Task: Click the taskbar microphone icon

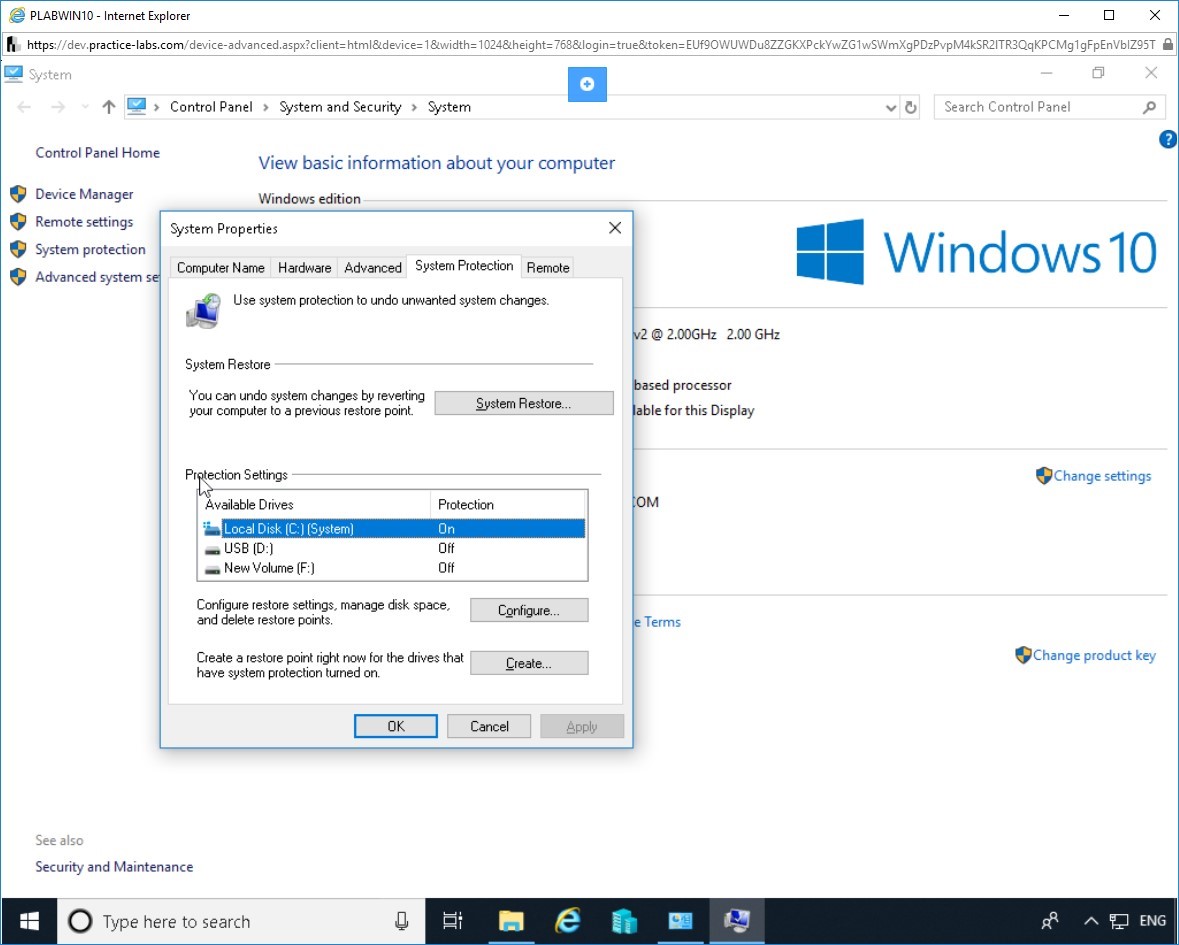Action: (x=402, y=921)
